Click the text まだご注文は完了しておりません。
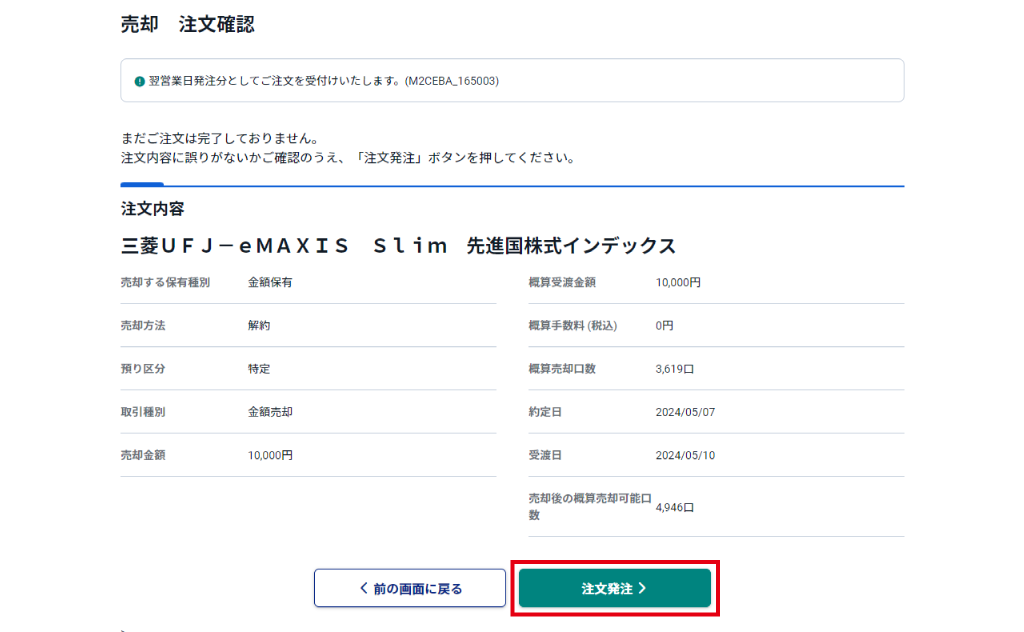1024x632 pixels. tap(221, 138)
